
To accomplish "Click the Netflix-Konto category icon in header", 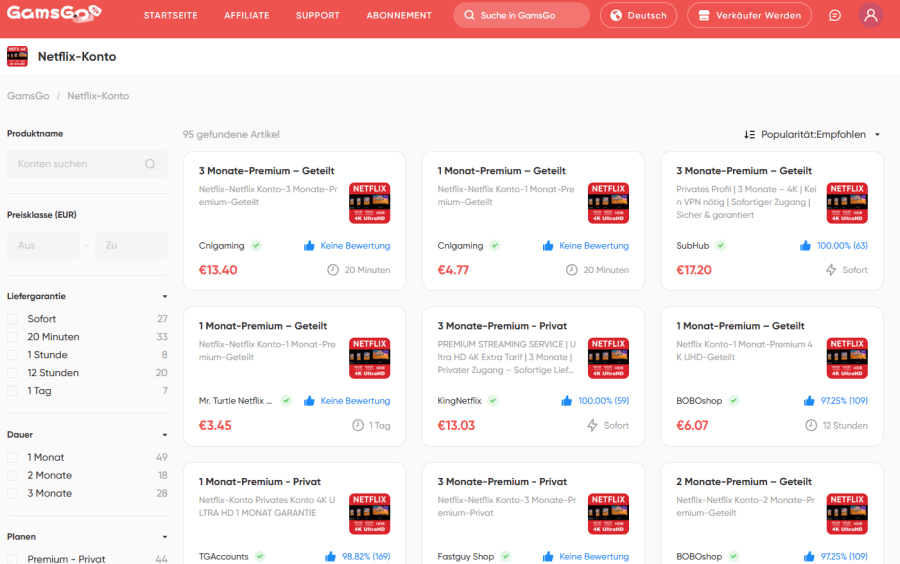I will click(x=17, y=56).
